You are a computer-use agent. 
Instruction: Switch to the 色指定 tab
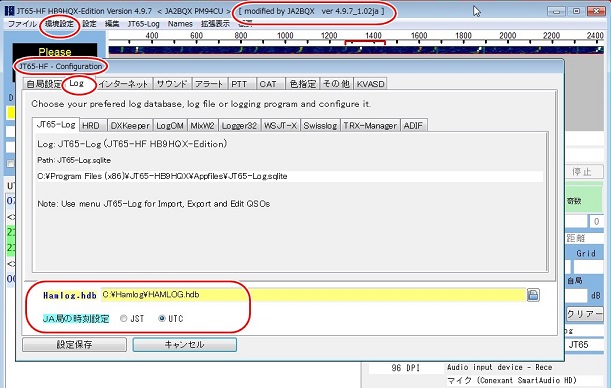303,84
